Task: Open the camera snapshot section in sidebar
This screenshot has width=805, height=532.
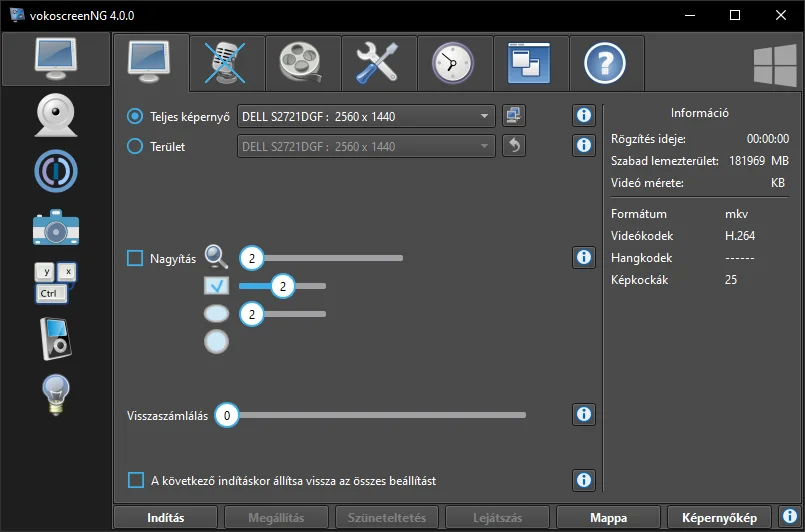Action: (x=56, y=227)
